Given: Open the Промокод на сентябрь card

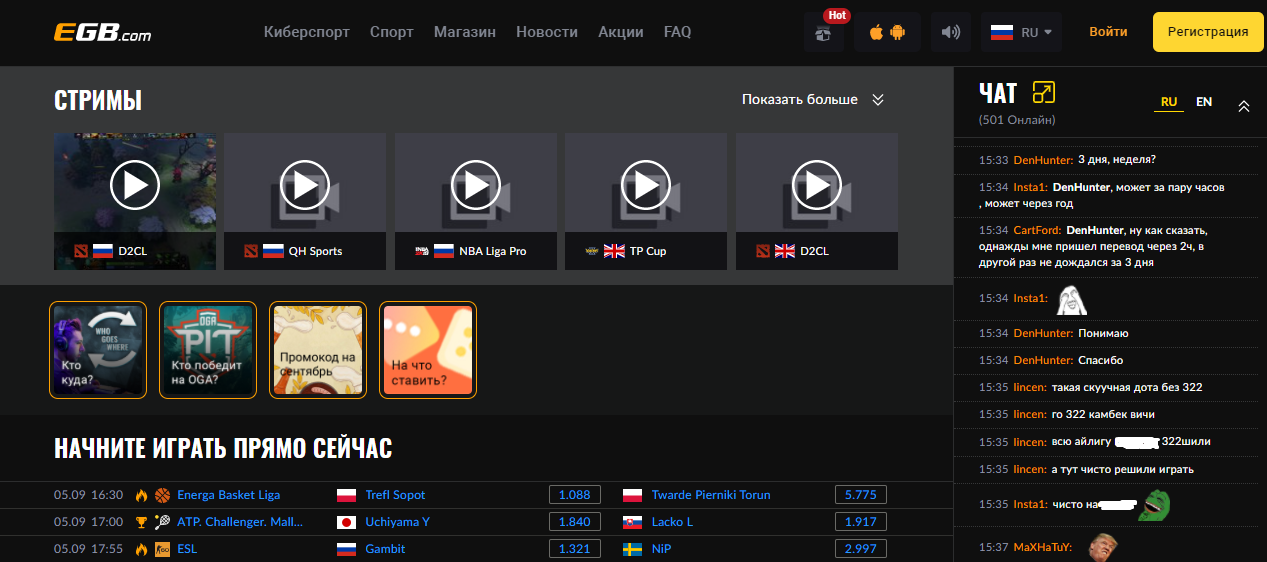Looking at the screenshot, I should pyautogui.click(x=318, y=350).
